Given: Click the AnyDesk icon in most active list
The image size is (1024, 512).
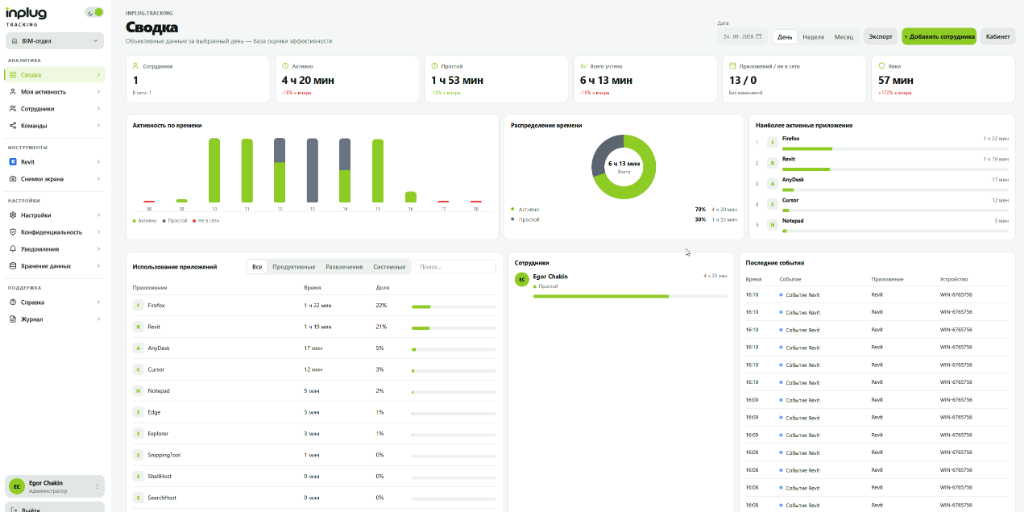Looking at the screenshot, I should pyautogui.click(x=772, y=184).
